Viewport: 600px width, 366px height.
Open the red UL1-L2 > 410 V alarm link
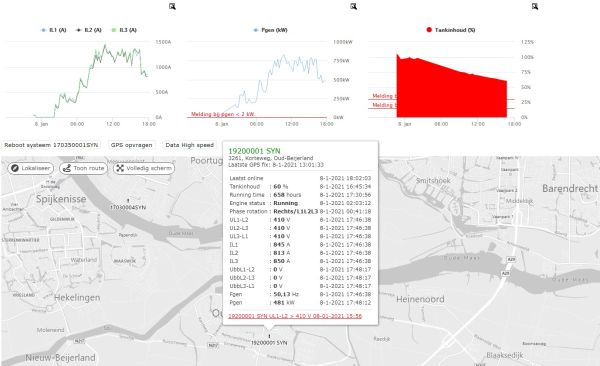coord(295,316)
